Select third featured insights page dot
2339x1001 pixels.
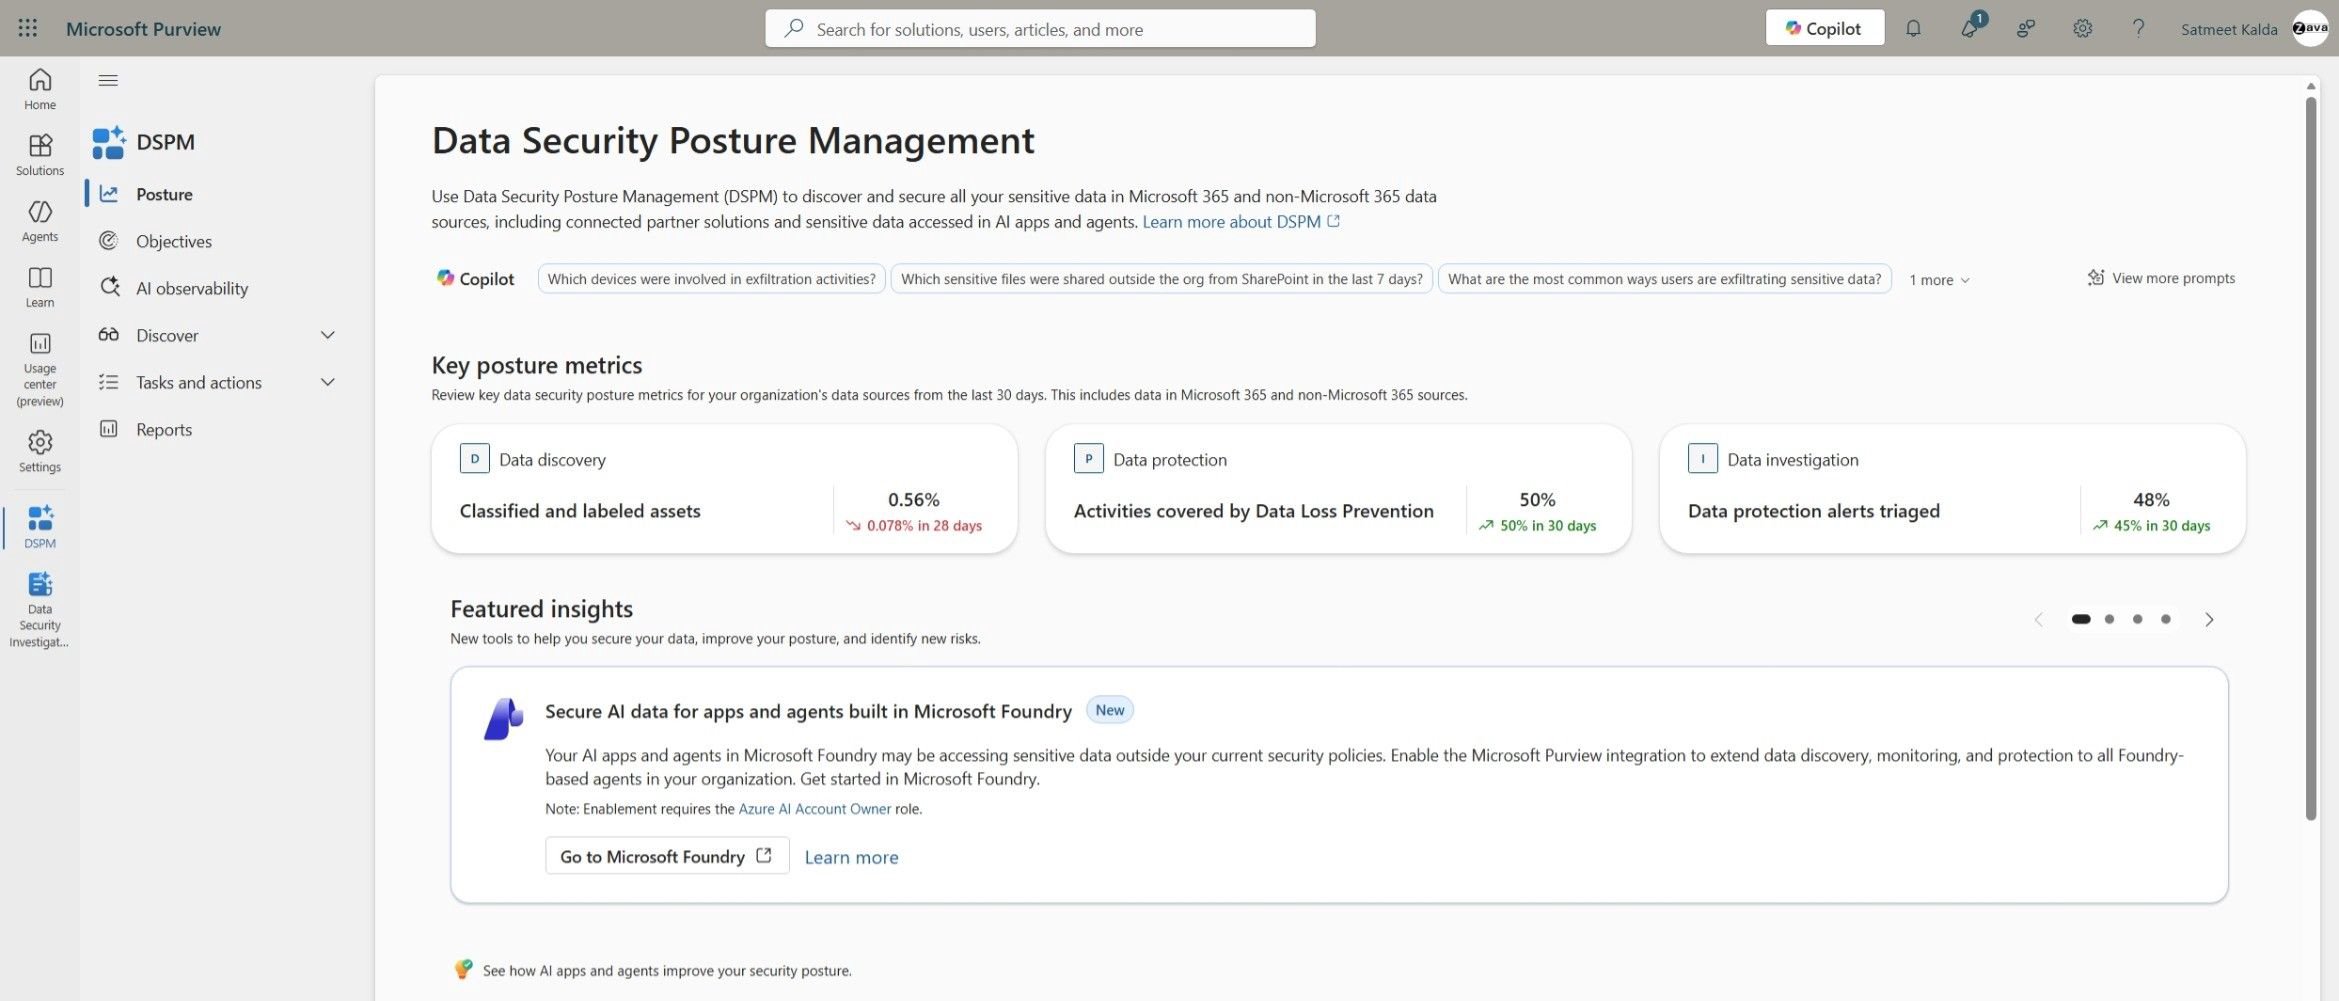(x=2137, y=619)
